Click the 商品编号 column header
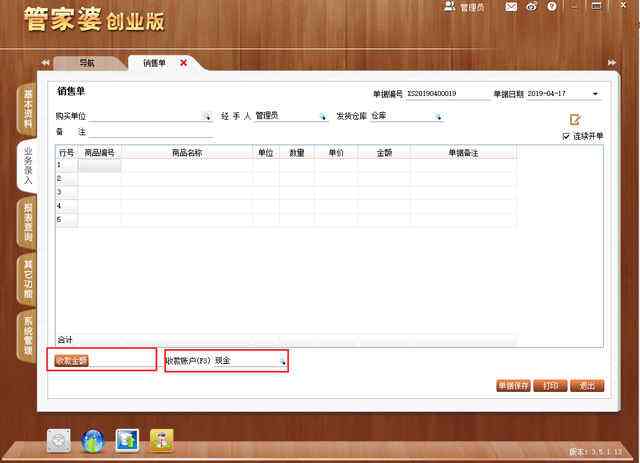Screen dimensions: 640x463 [x=99, y=153]
